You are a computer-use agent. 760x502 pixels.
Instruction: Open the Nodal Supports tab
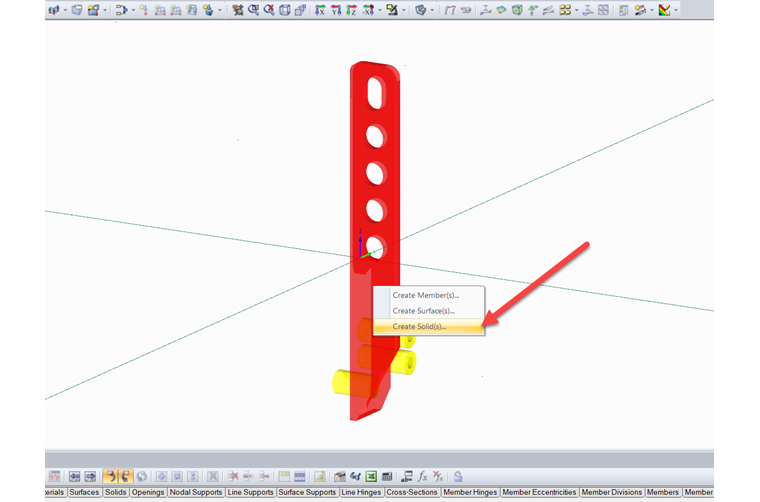pos(196,492)
